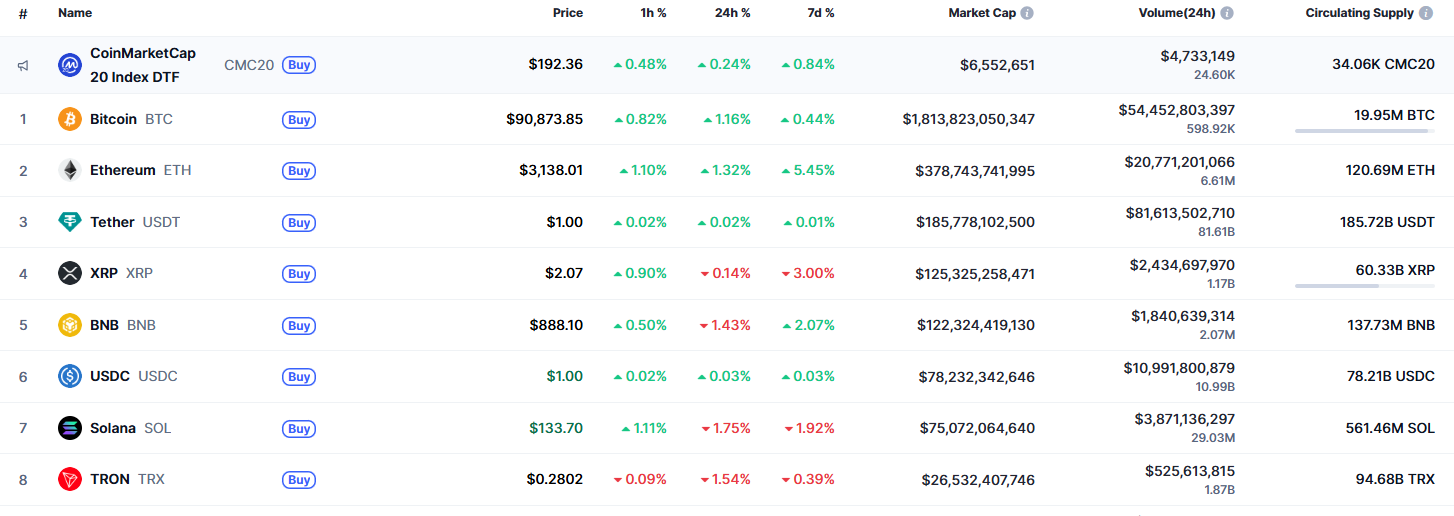Click the Tether logo icon
This screenshot has width=1454, height=516.
pyautogui.click(x=70, y=222)
